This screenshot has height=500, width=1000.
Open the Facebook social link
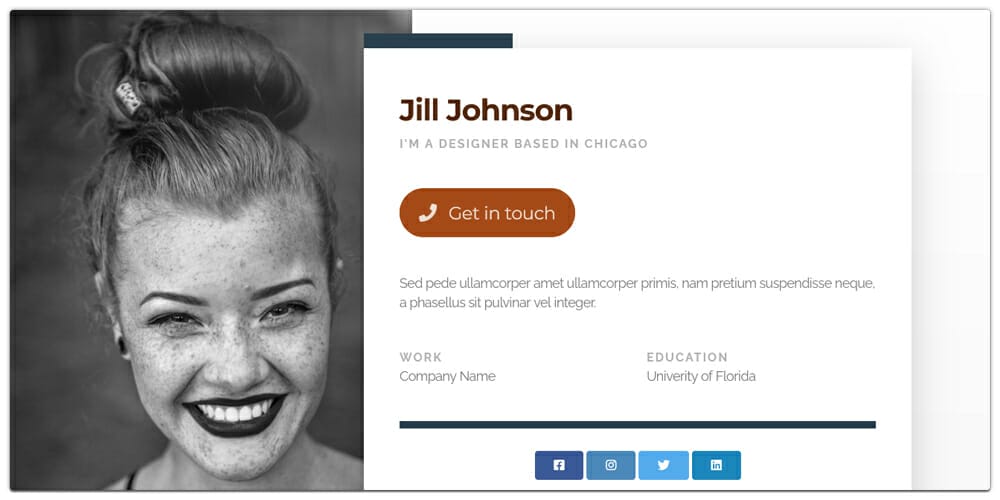(x=559, y=465)
